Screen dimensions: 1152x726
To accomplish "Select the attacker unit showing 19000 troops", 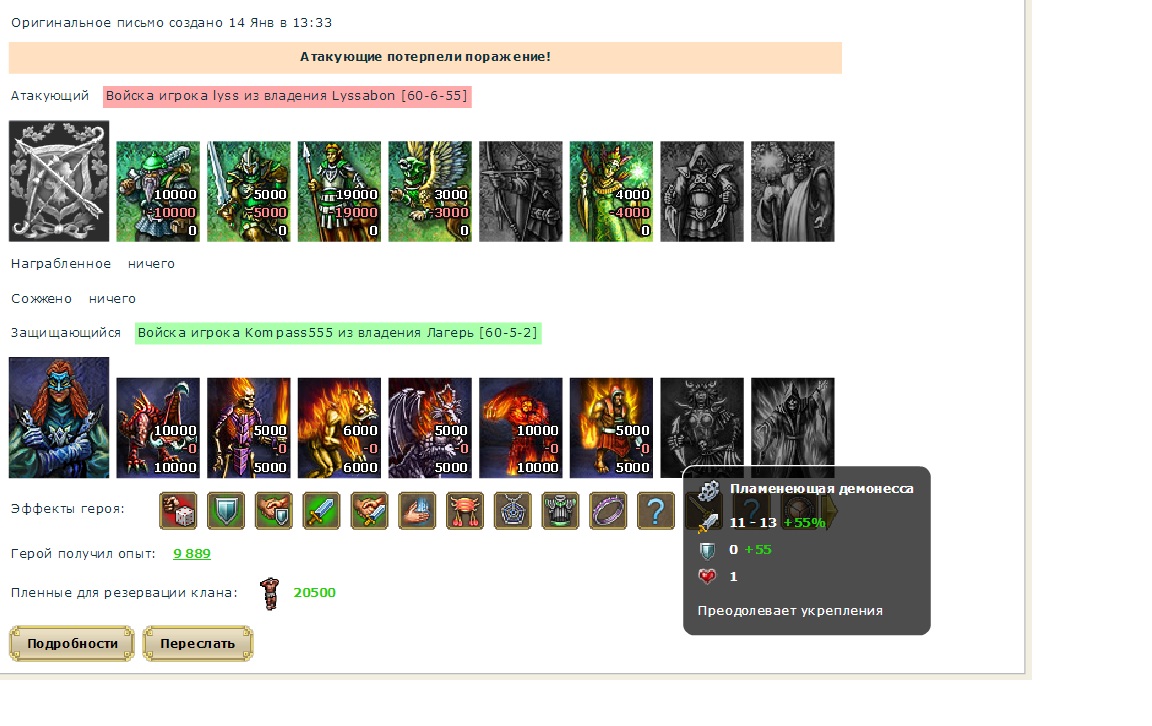I will (339, 191).
